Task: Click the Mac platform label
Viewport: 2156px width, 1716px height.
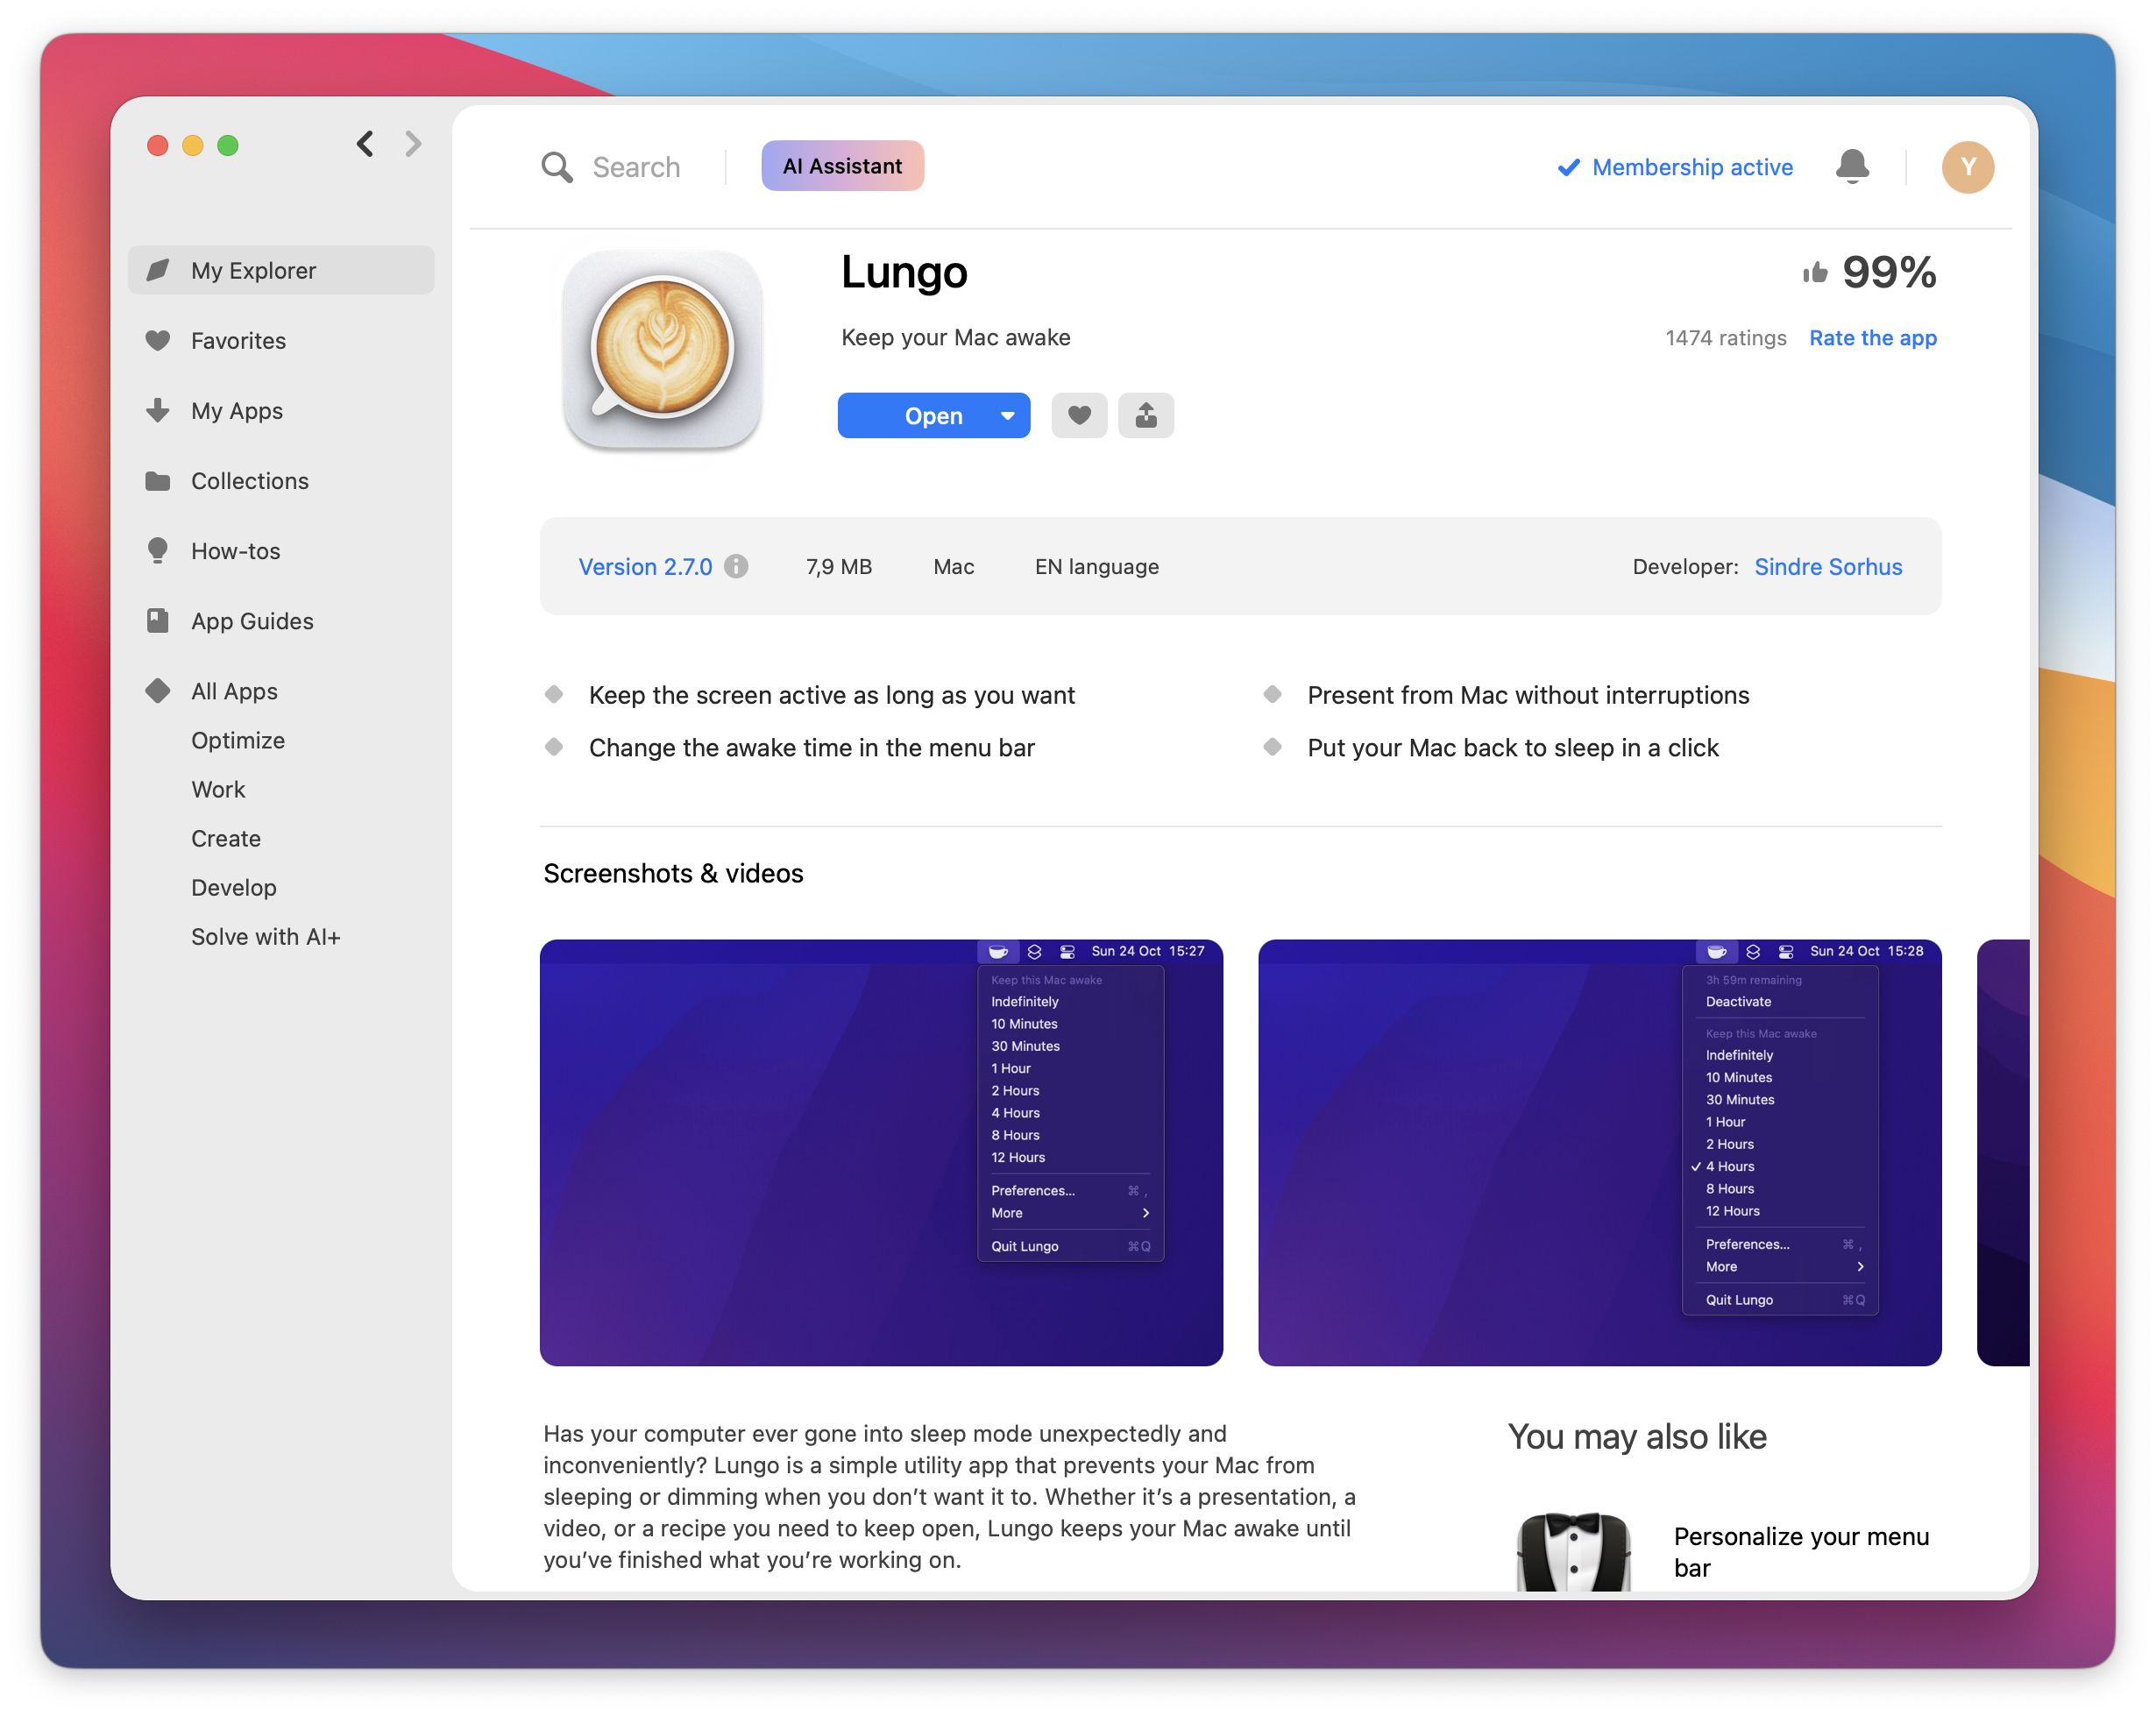Action: point(953,567)
